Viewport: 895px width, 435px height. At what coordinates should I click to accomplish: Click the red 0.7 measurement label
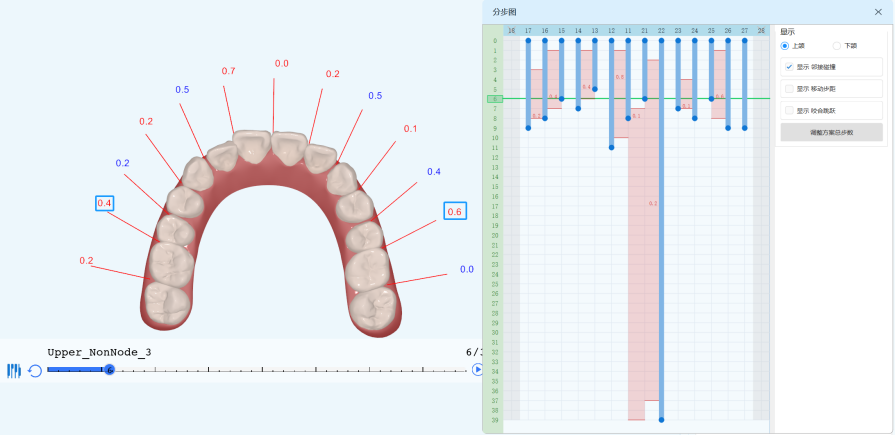click(228, 71)
